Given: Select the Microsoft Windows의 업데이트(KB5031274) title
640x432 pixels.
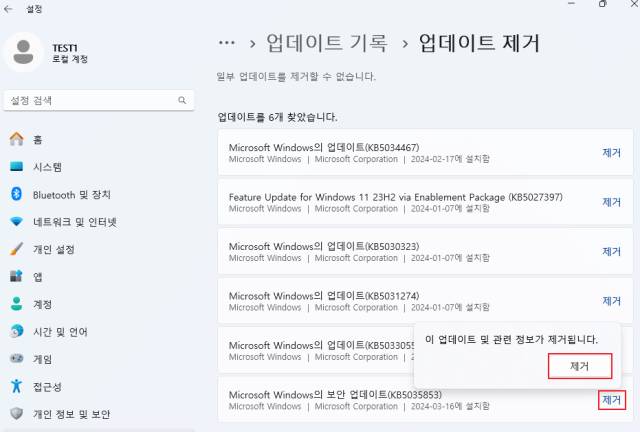Looking at the screenshot, I should (x=324, y=296).
